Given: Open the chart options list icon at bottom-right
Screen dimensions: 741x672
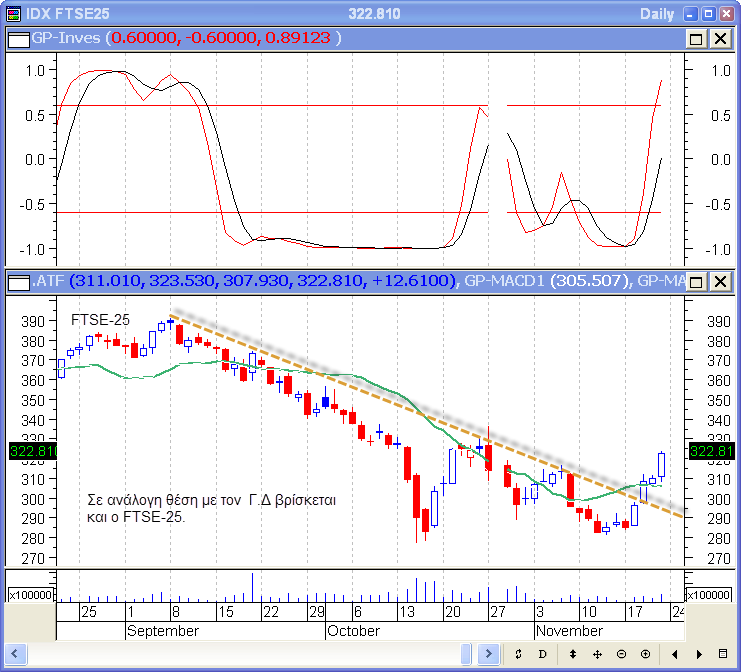Looking at the screenshot, I should pos(723,654).
